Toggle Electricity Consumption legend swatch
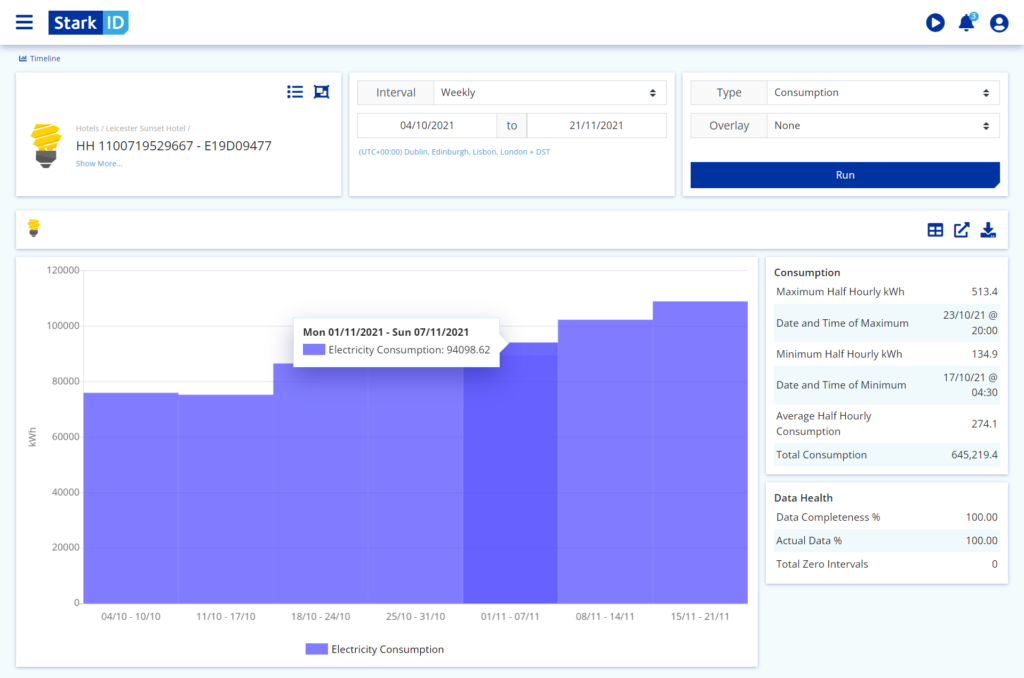Image resolution: width=1024 pixels, height=678 pixels. [x=316, y=649]
